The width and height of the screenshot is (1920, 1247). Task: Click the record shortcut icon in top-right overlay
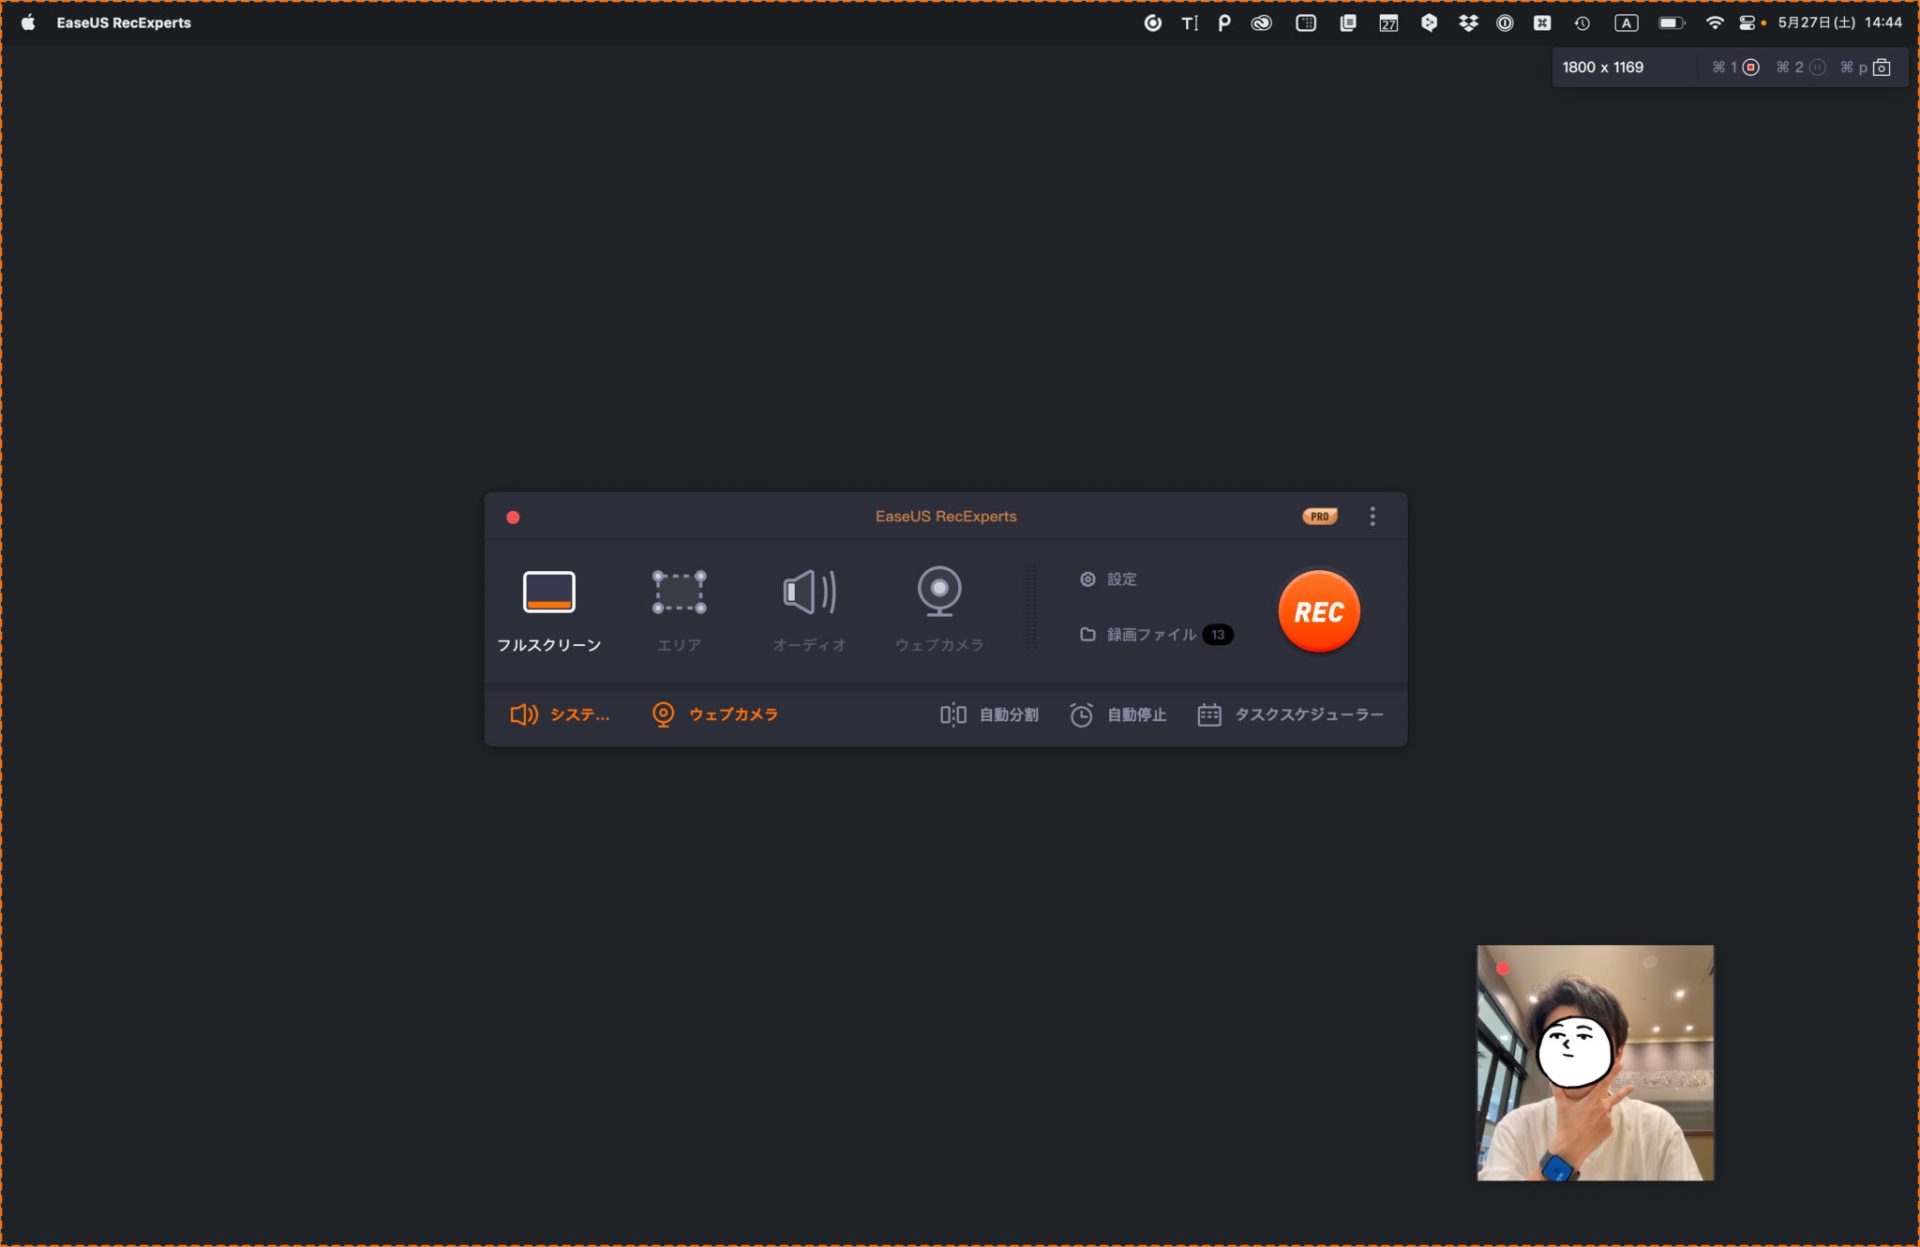[1751, 67]
